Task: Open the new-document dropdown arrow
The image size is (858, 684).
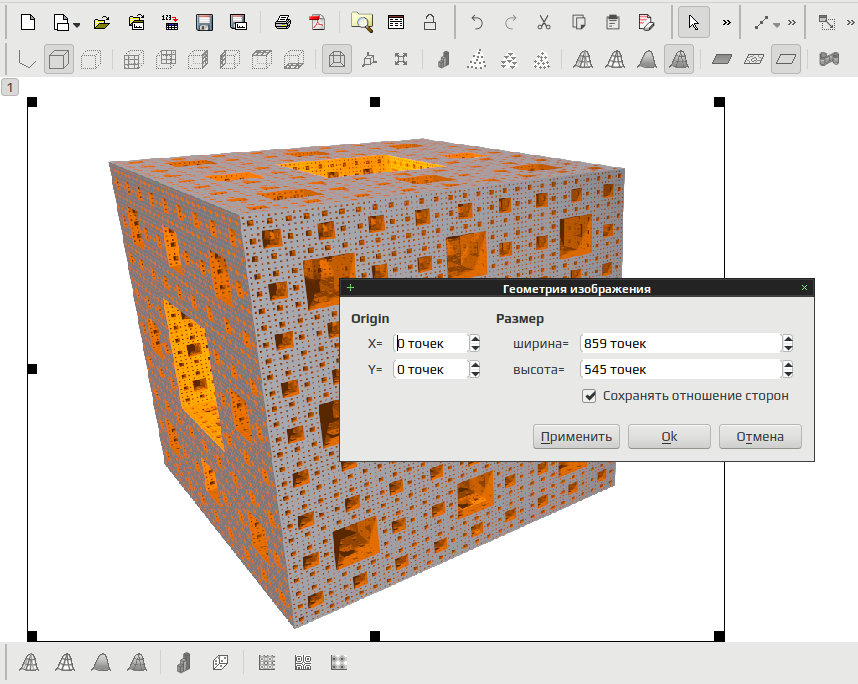Action: pyautogui.click(x=77, y=25)
